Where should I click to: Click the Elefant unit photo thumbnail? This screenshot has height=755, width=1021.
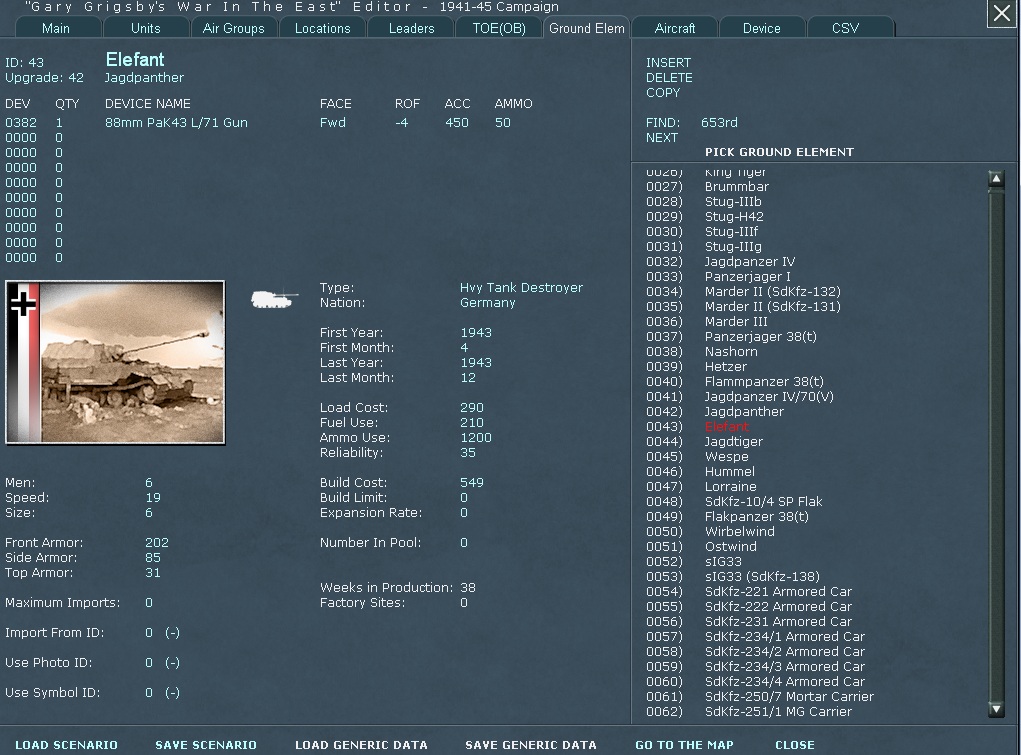tap(115, 362)
